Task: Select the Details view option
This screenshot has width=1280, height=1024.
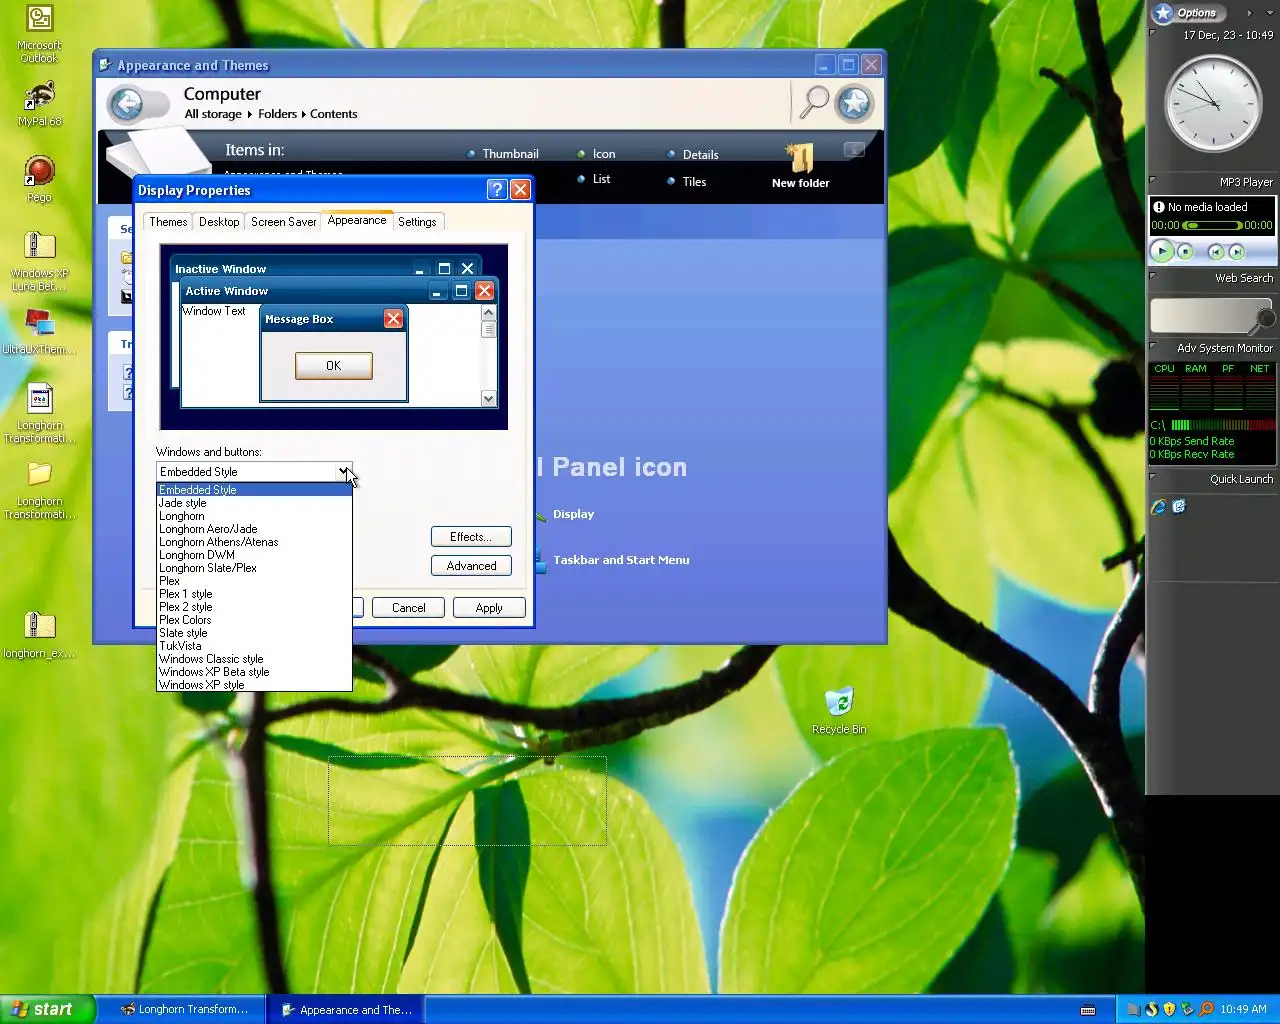Action: pyautogui.click(x=693, y=154)
